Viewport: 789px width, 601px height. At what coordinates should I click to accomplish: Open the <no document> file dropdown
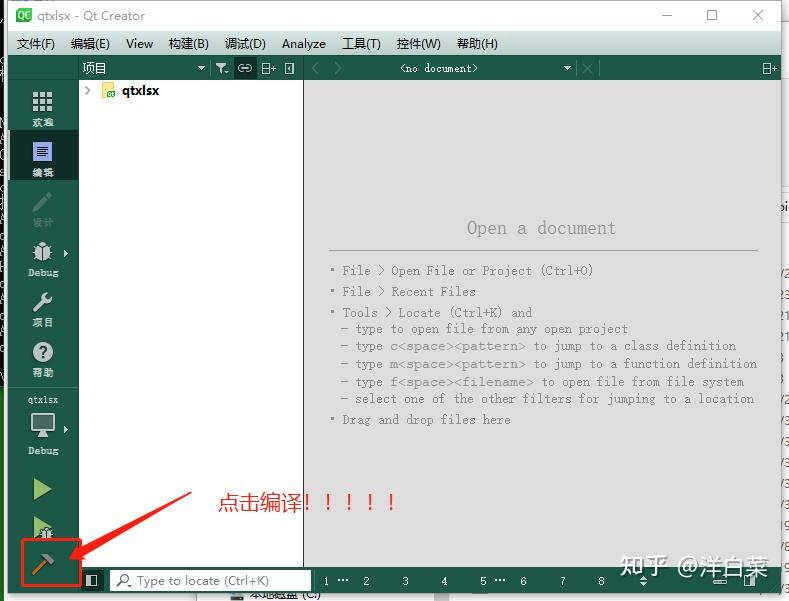tap(486, 68)
